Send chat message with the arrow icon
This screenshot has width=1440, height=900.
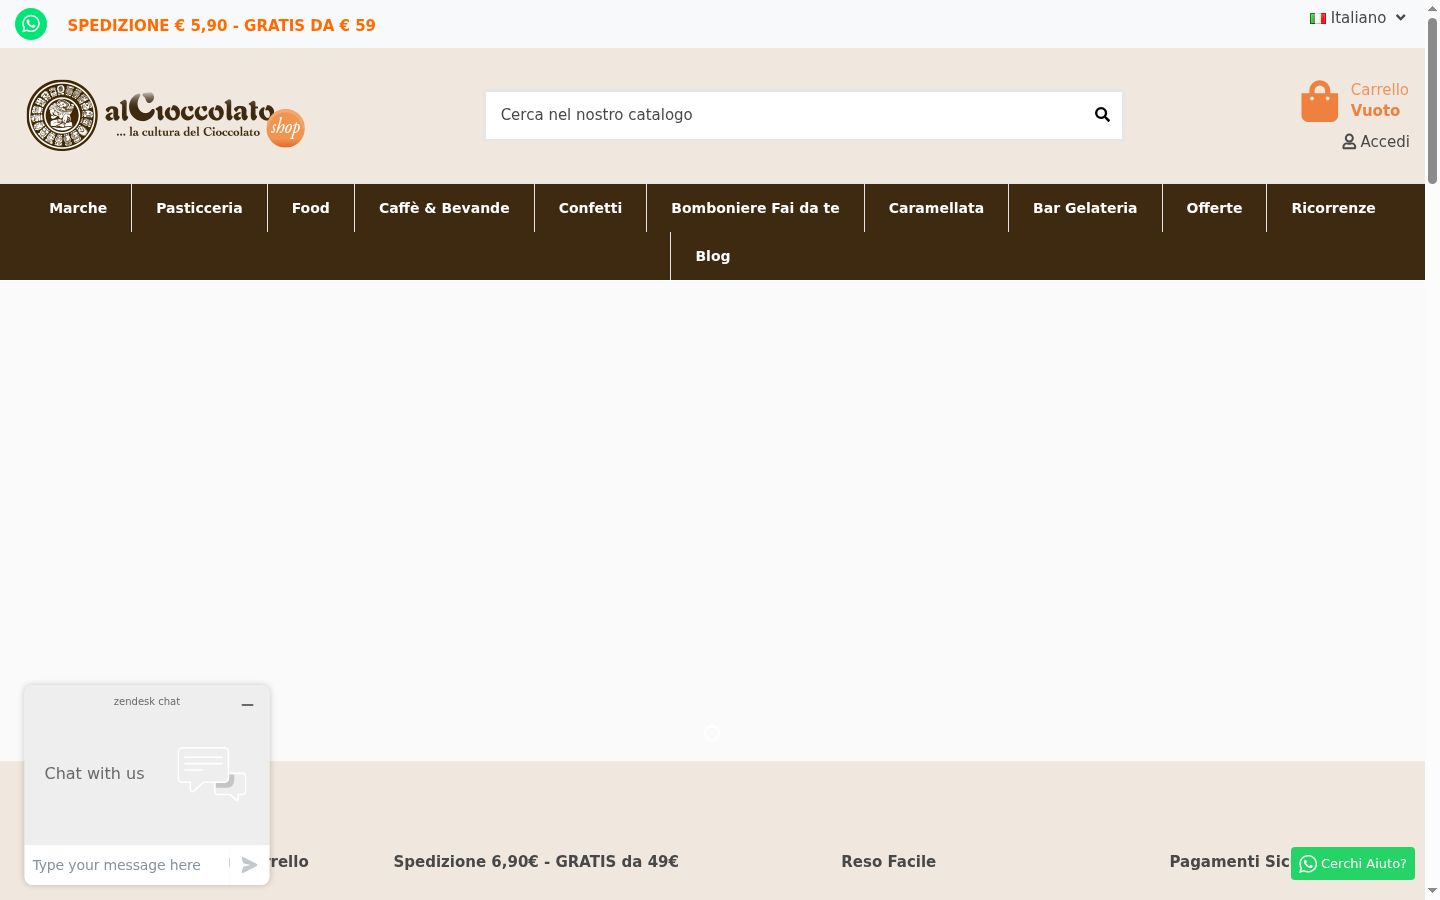249,865
